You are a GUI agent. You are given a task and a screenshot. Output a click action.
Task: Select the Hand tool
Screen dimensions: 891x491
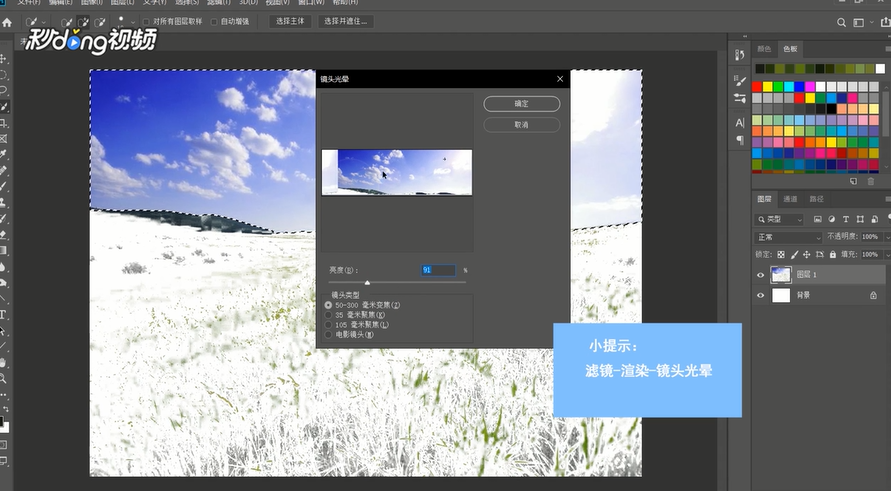pos(3,362)
